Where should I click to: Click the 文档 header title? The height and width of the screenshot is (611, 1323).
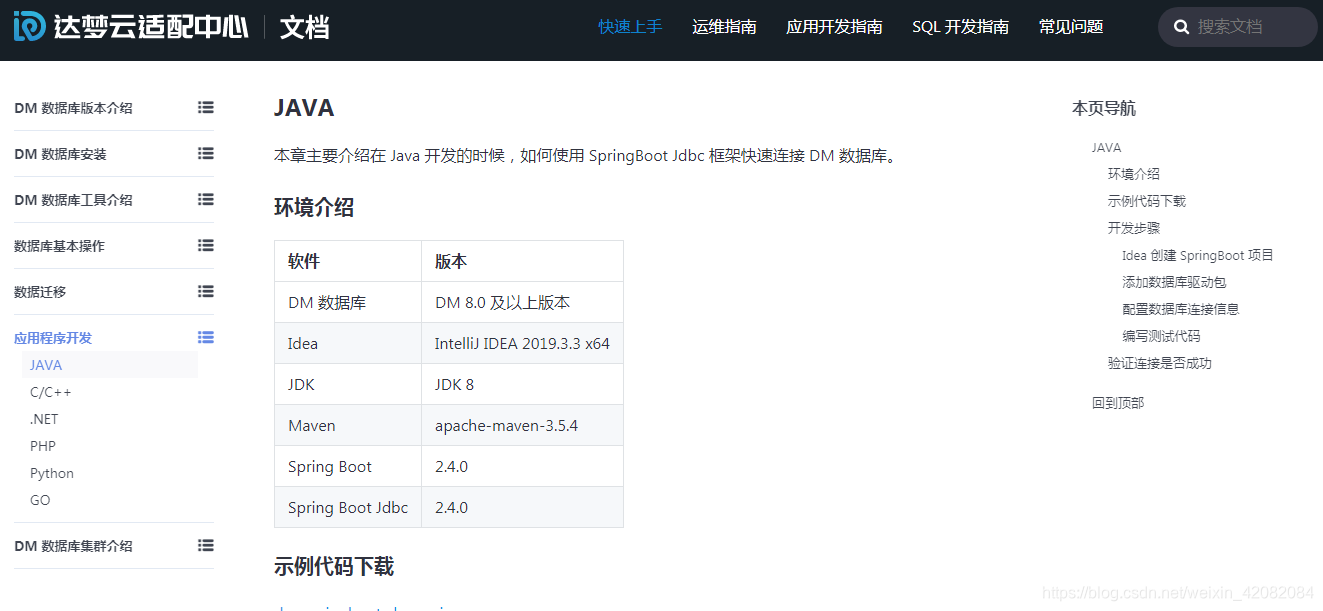[x=304, y=27]
